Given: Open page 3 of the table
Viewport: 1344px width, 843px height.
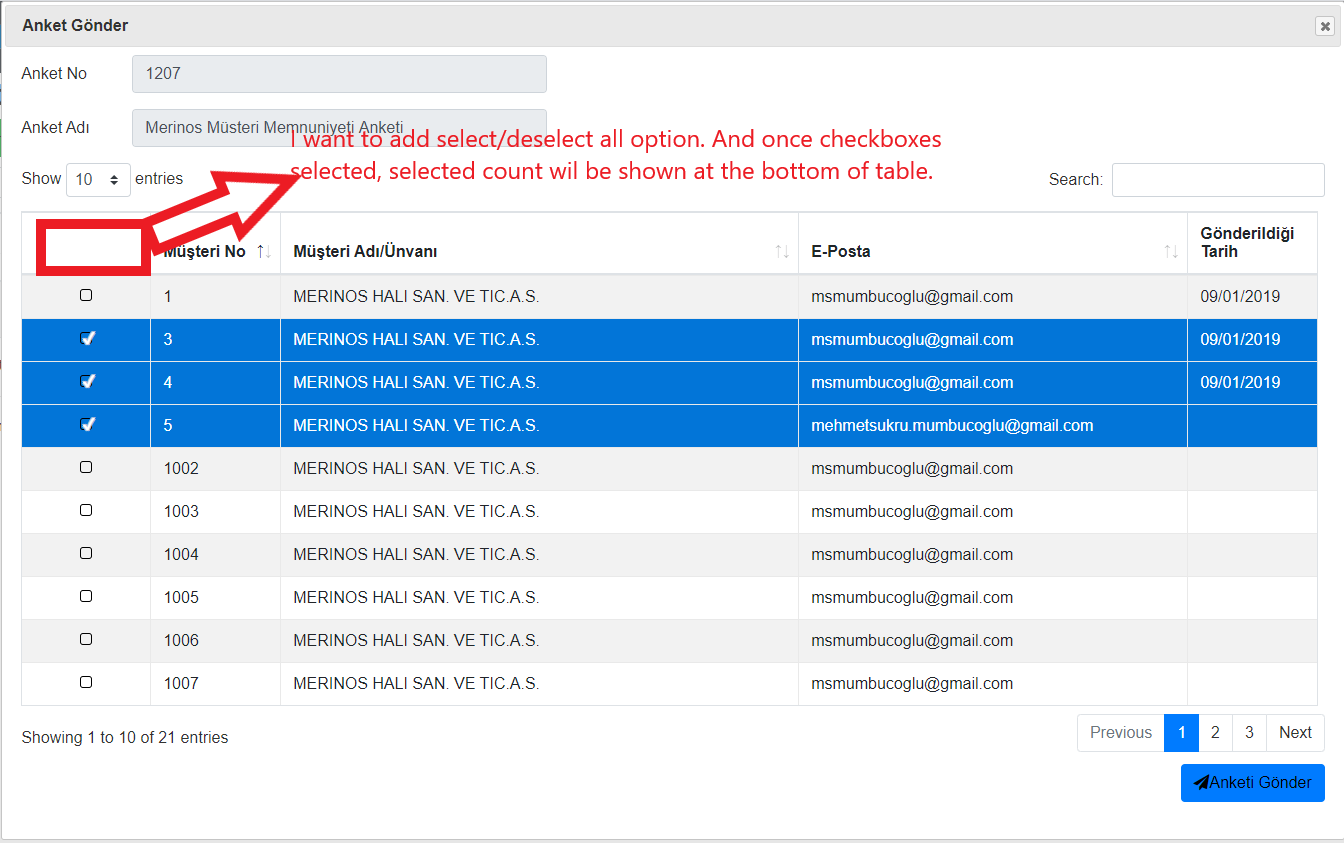Looking at the screenshot, I should click(1249, 733).
